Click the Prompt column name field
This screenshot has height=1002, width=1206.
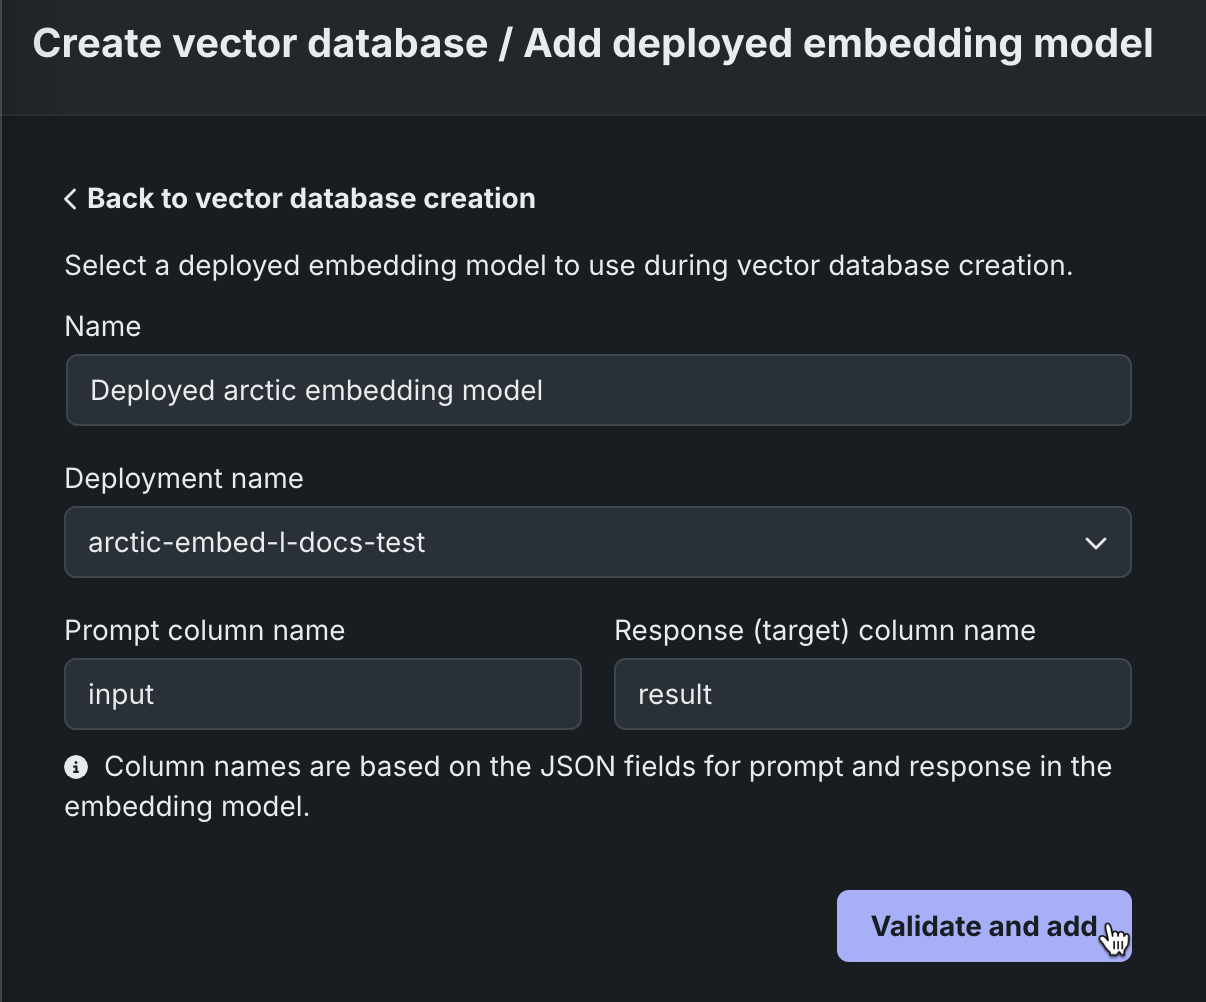322,694
